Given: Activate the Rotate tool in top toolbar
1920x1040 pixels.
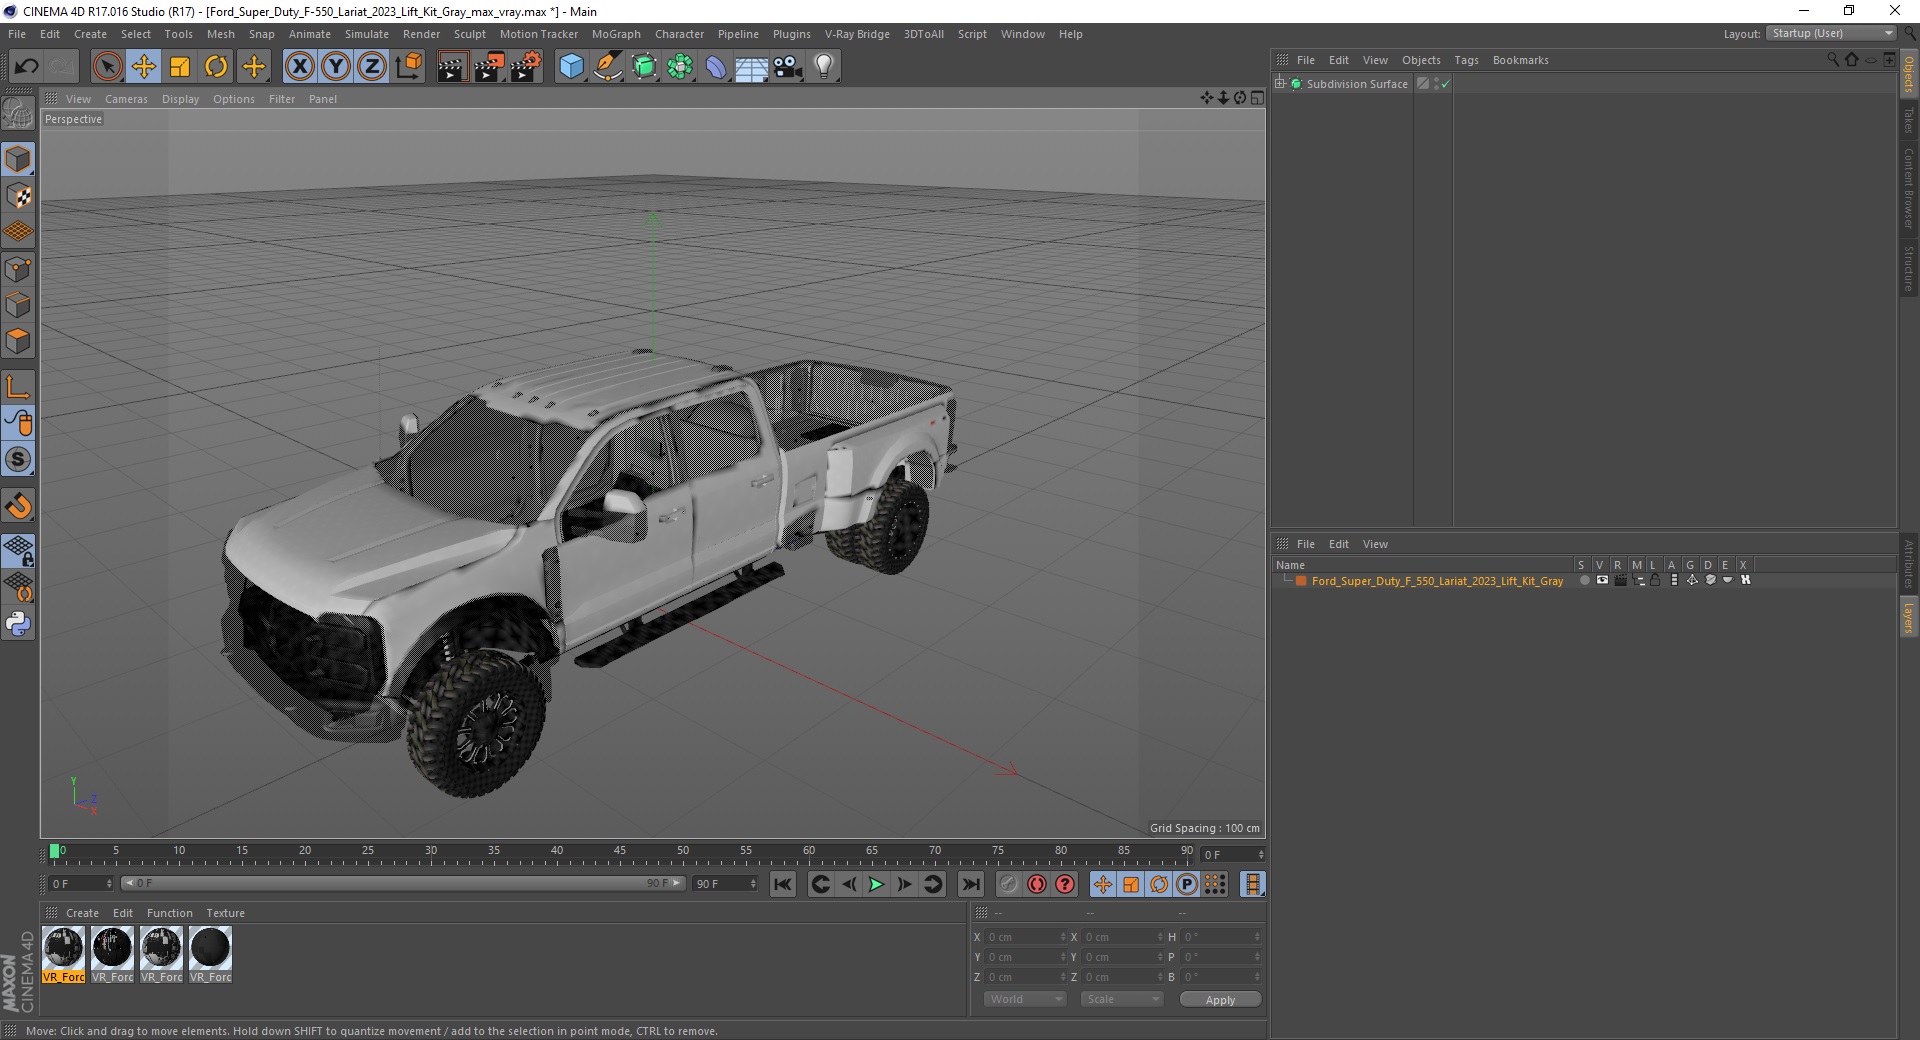Looking at the screenshot, I should [216, 67].
